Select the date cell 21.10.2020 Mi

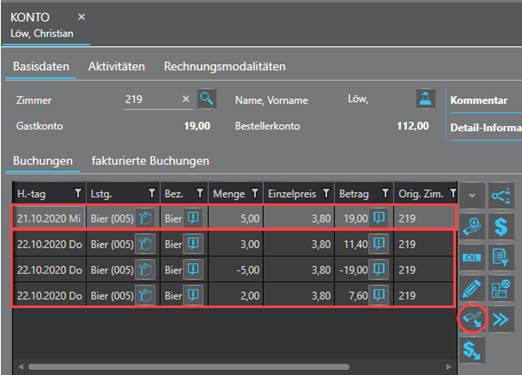tap(49, 218)
